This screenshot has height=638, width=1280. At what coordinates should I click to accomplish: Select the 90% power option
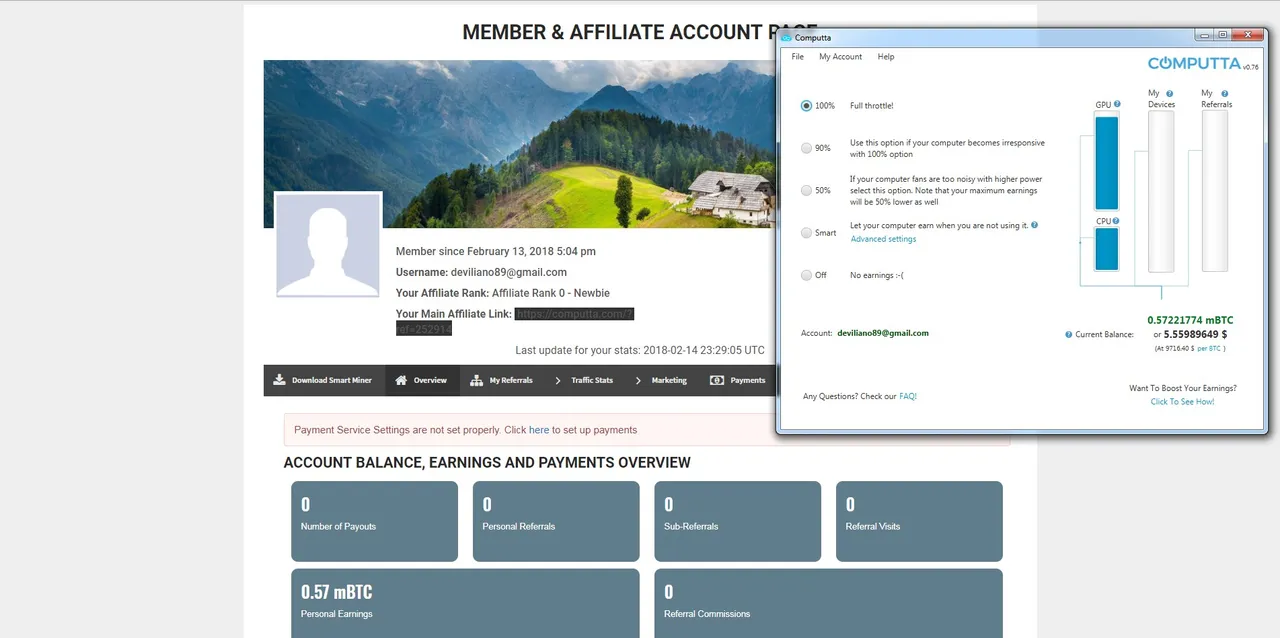(807, 148)
